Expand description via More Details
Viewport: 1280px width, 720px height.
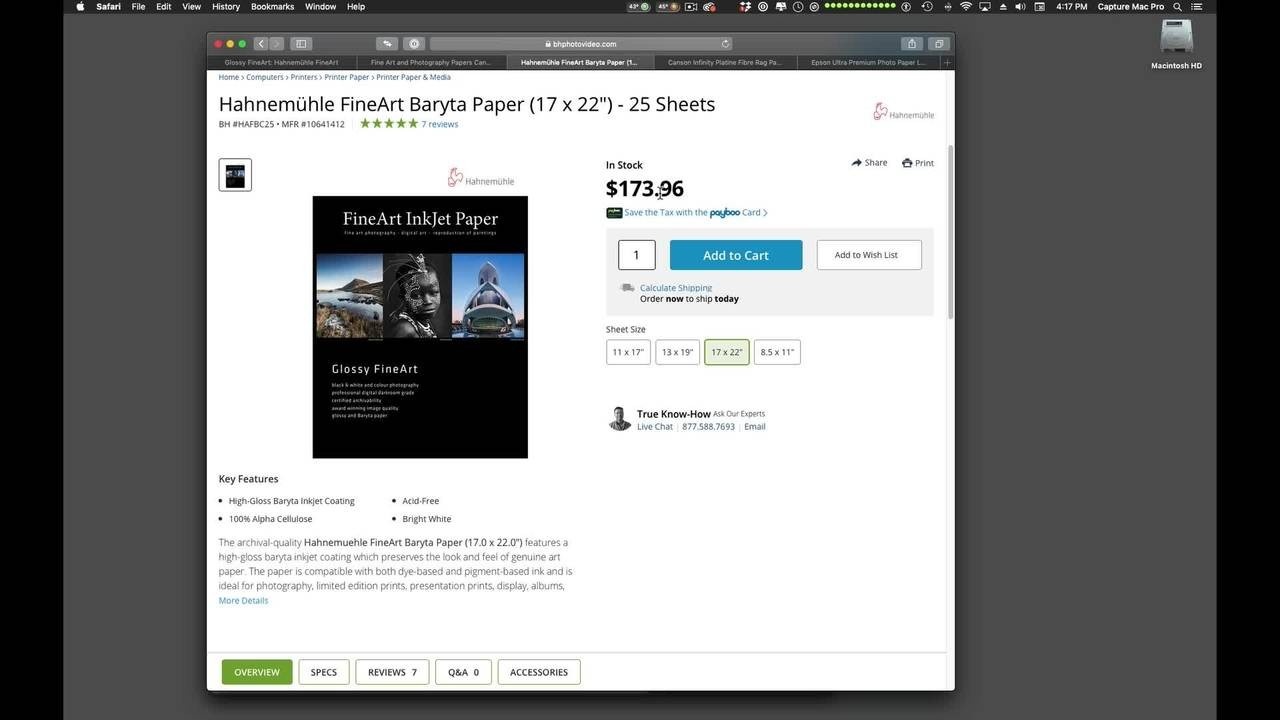(243, 600)
